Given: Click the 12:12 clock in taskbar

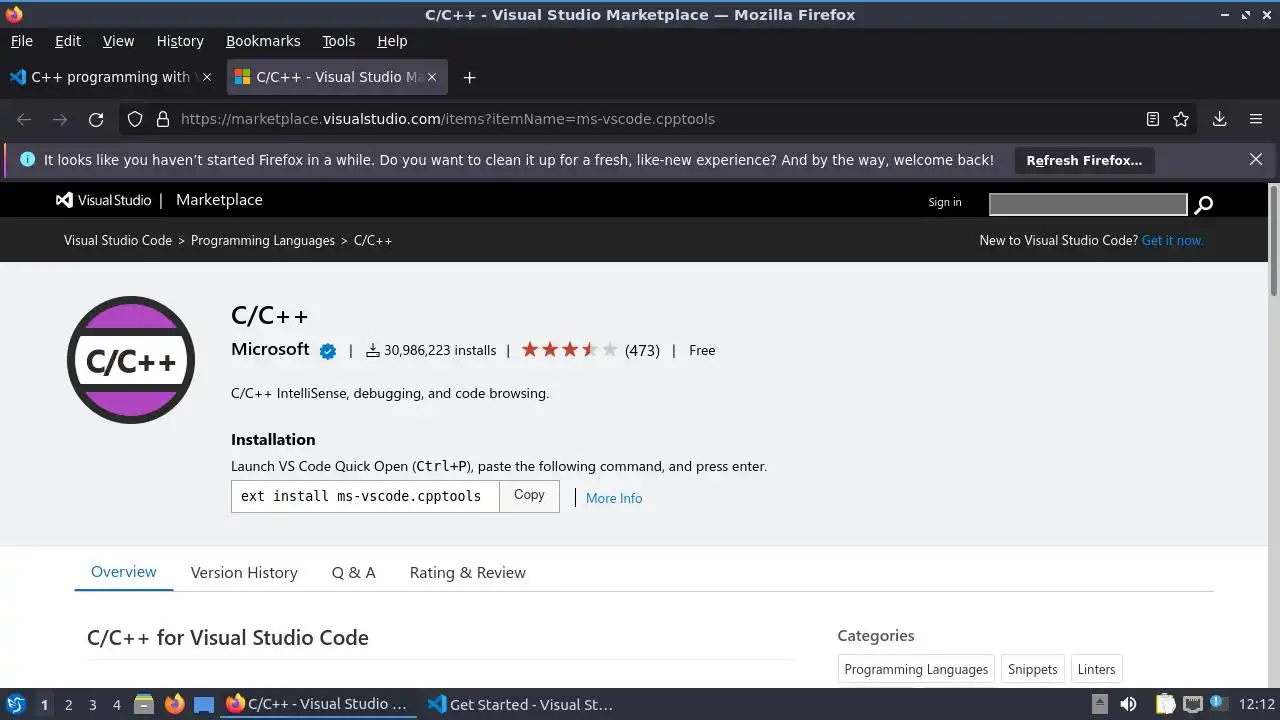Looking at the screenshot, I should click(1256, 704).
